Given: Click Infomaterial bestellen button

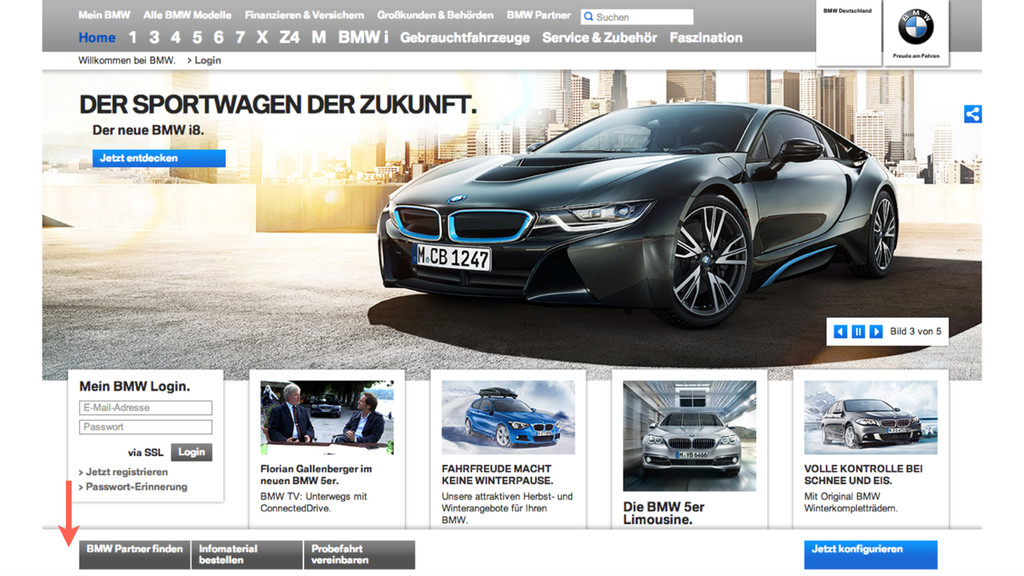Looking at the screenshot, I should pyautogui.click(x=247, y=554).
